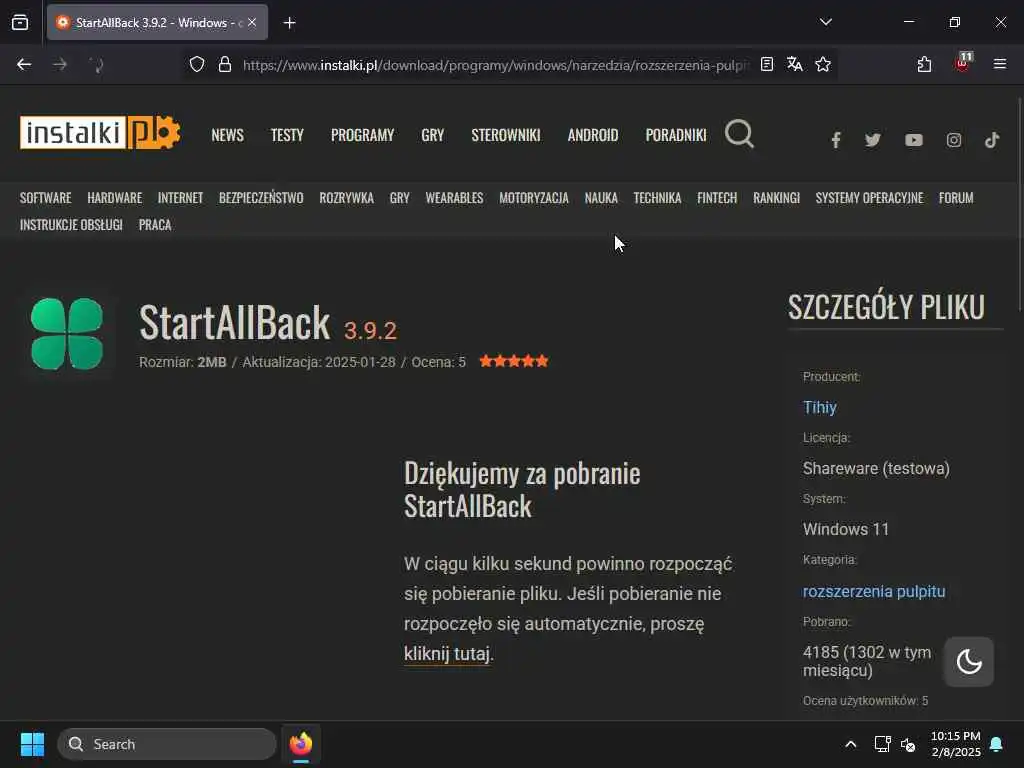
Task: Open the STEROWNIKI menu item
Action: click(x=505, y=135)
